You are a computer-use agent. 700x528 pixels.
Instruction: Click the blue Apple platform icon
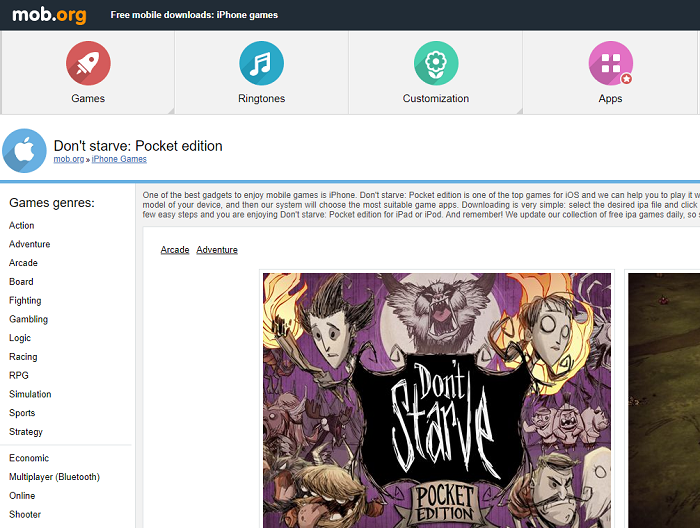click(x=24, y=151)
